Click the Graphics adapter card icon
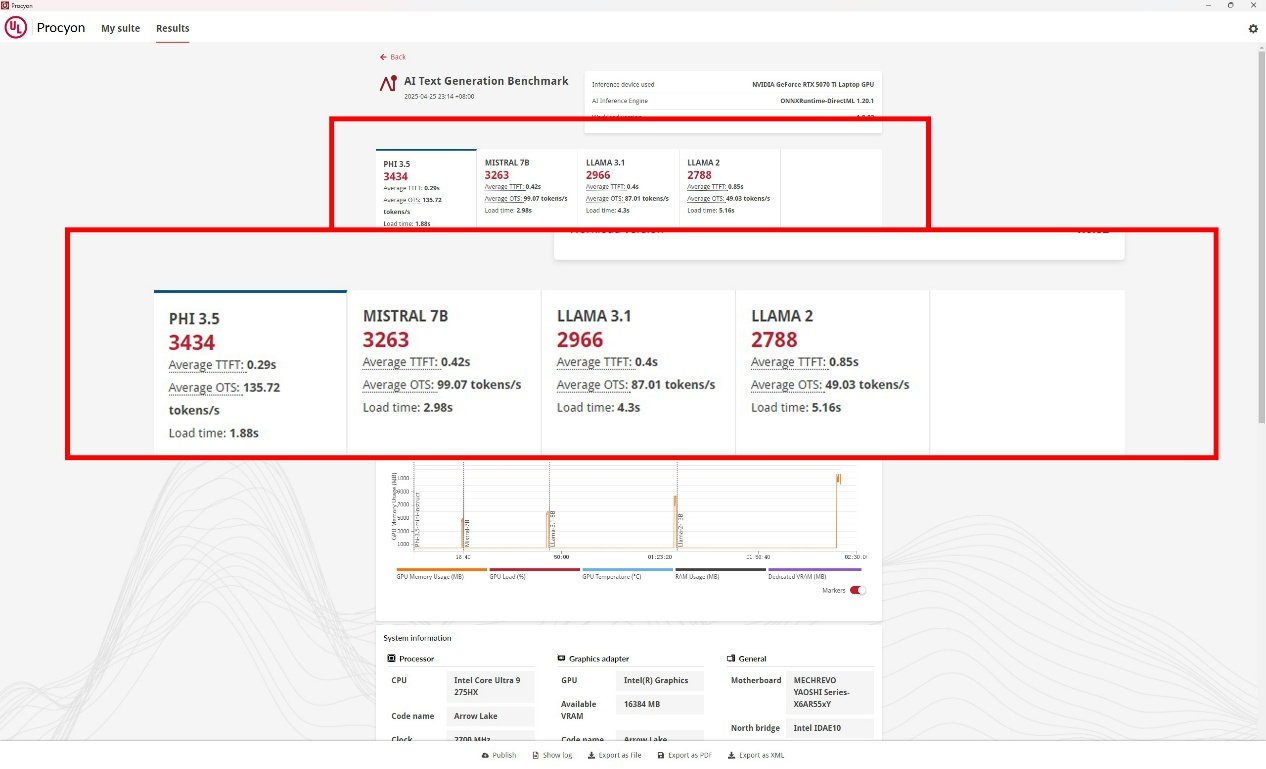The height and width of the screenshot is (769, 1266). [x=561, y=659]
